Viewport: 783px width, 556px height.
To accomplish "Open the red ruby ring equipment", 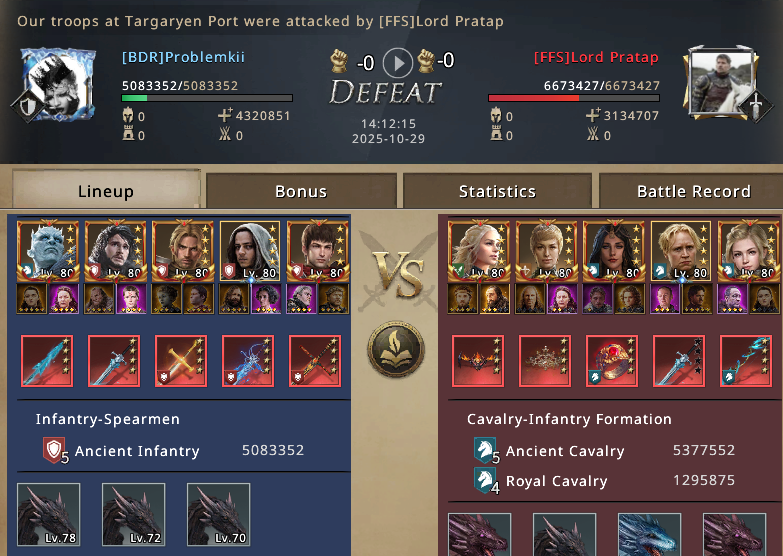I will 612,361.
